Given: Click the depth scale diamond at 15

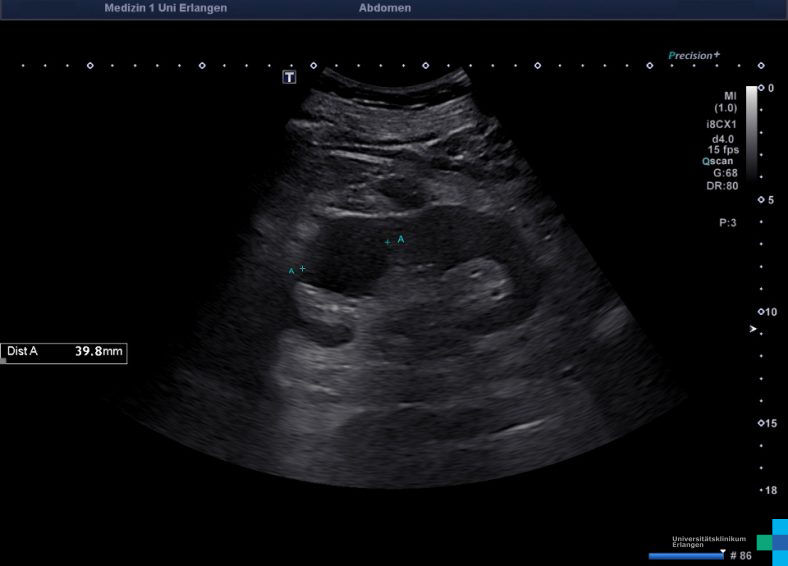Looking at the screenshot, I should 762,423.
